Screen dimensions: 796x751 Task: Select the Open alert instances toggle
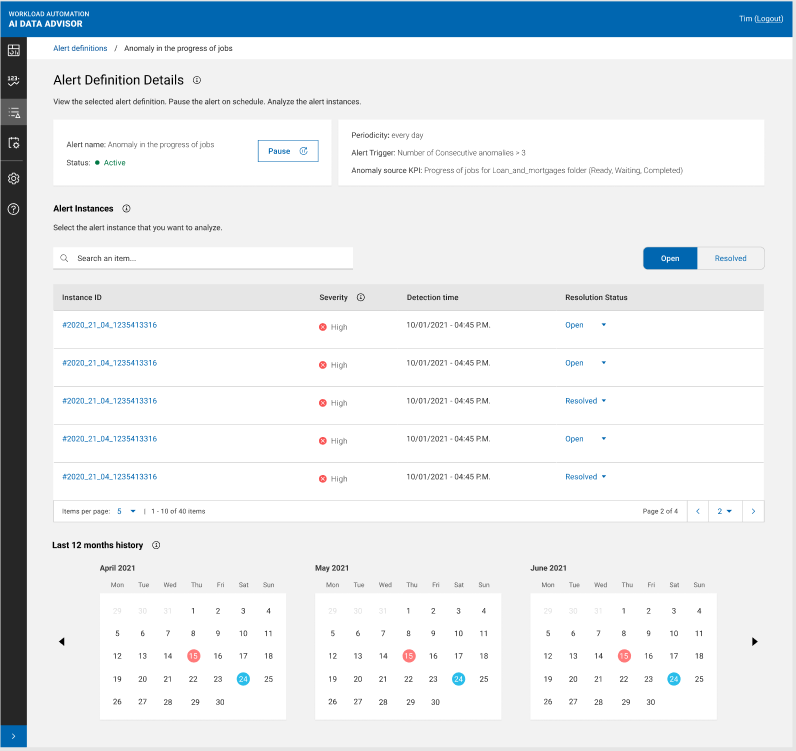[x=670, y=258]
